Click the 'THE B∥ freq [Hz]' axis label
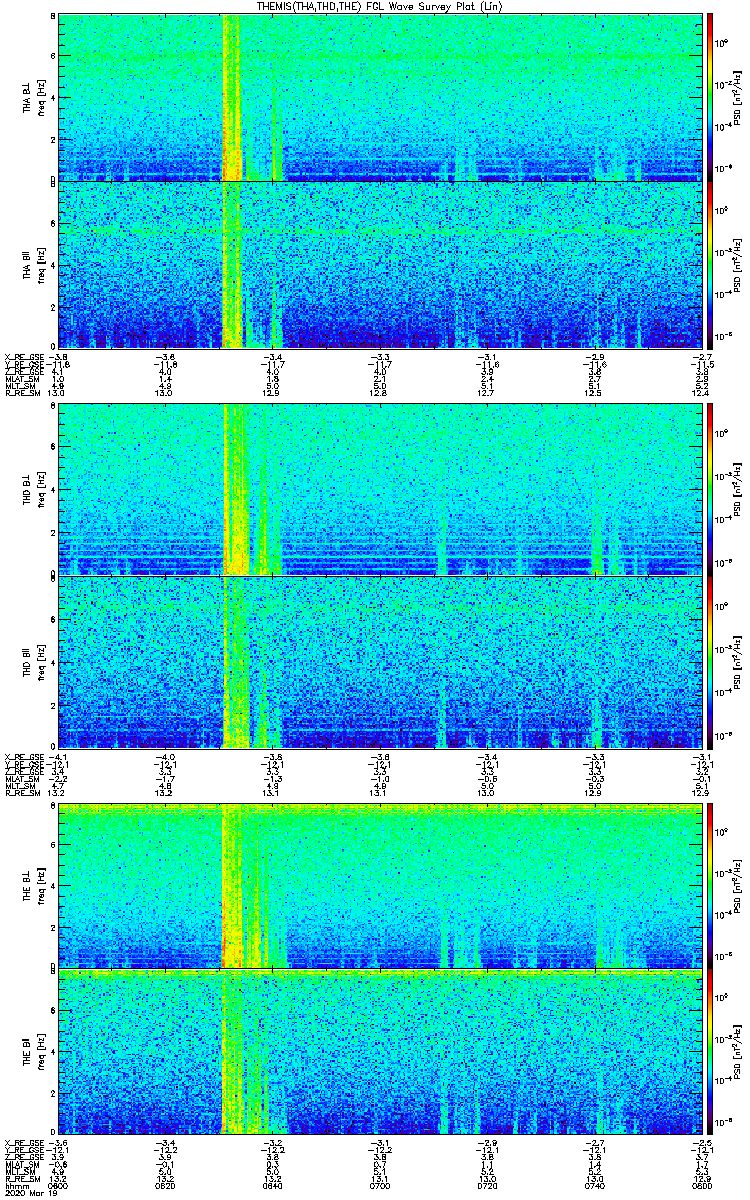Viewport: 750px width, 1200px height. [34, 1051]
